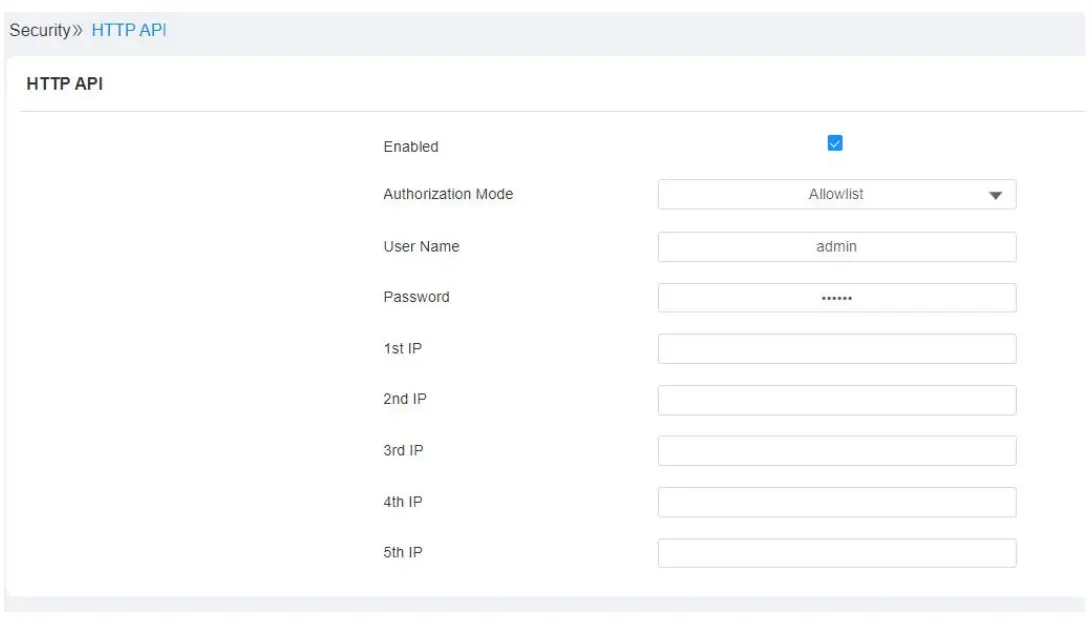
Task: Click the User Name input field
Action: [x=836, y=247]
